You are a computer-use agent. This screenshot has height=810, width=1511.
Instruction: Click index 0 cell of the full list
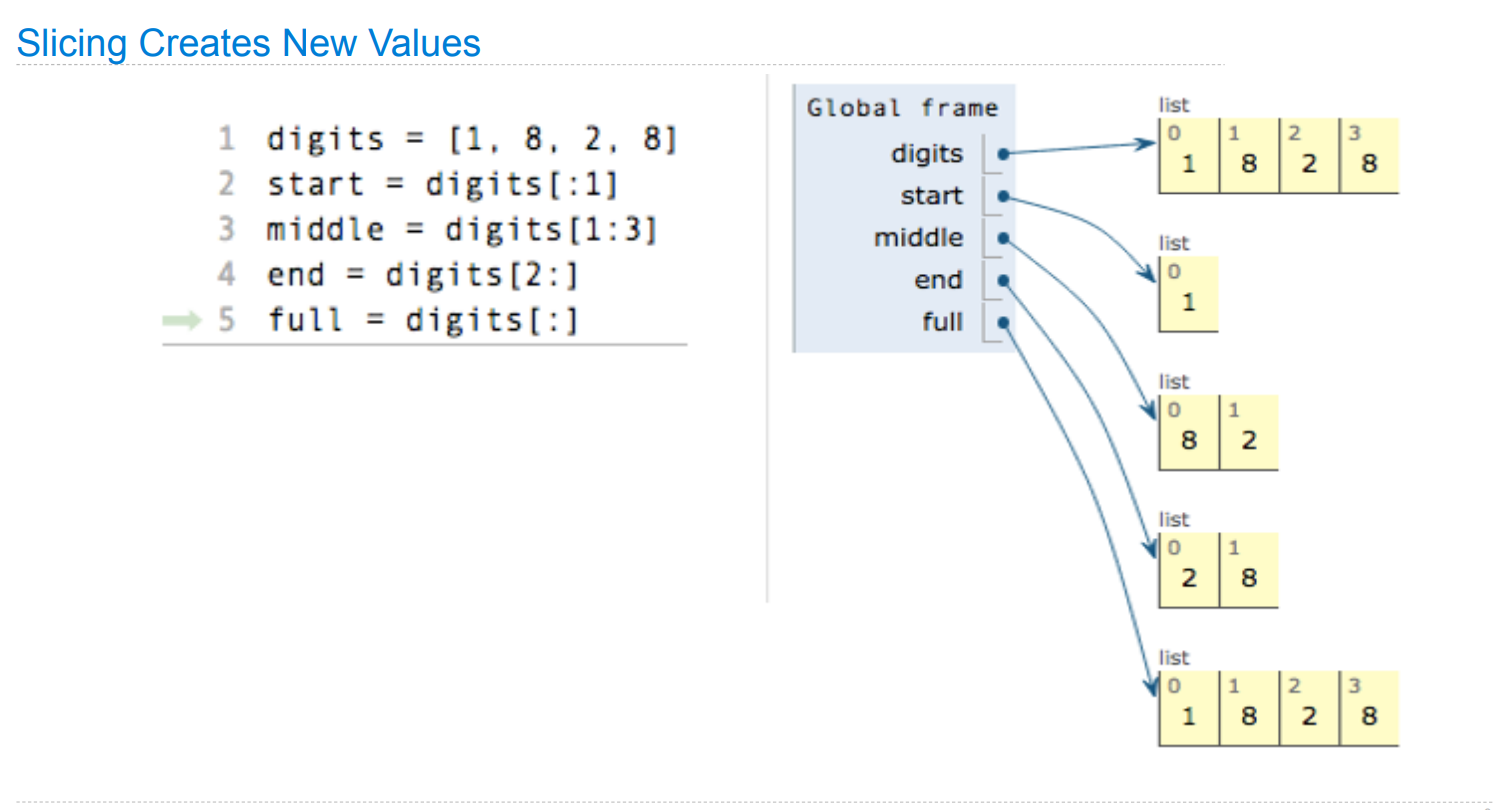coord(1189,708)
